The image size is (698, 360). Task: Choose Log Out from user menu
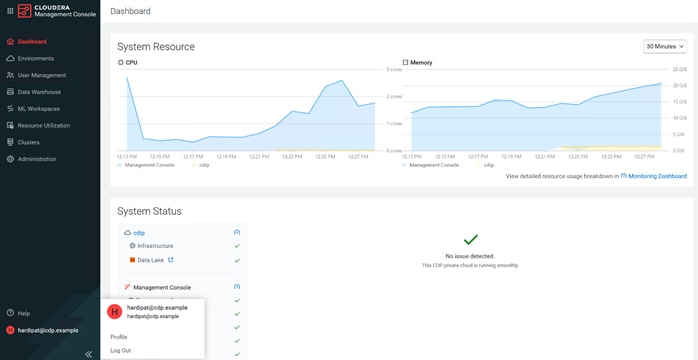click(x=121, y=351)
